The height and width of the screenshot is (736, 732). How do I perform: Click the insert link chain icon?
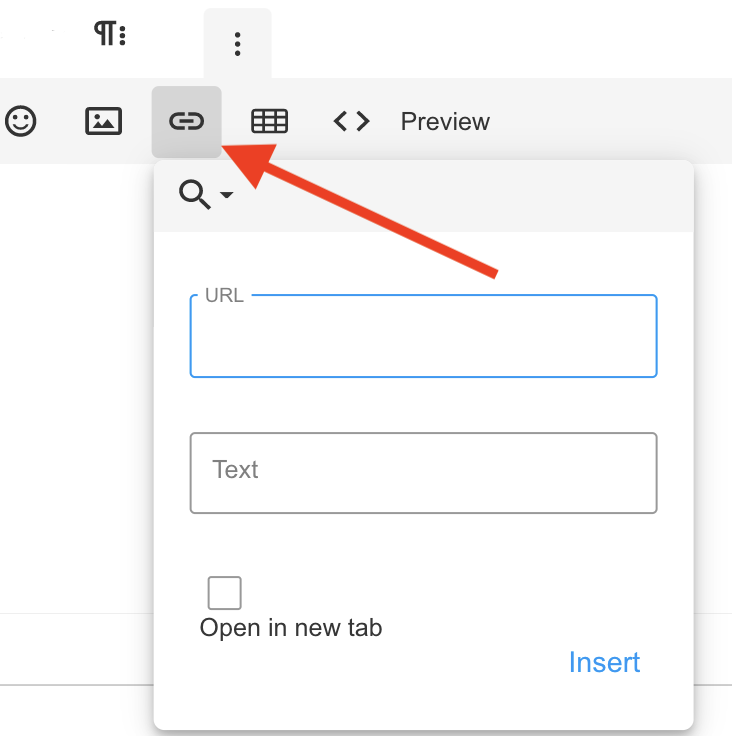tap(186, 122)
